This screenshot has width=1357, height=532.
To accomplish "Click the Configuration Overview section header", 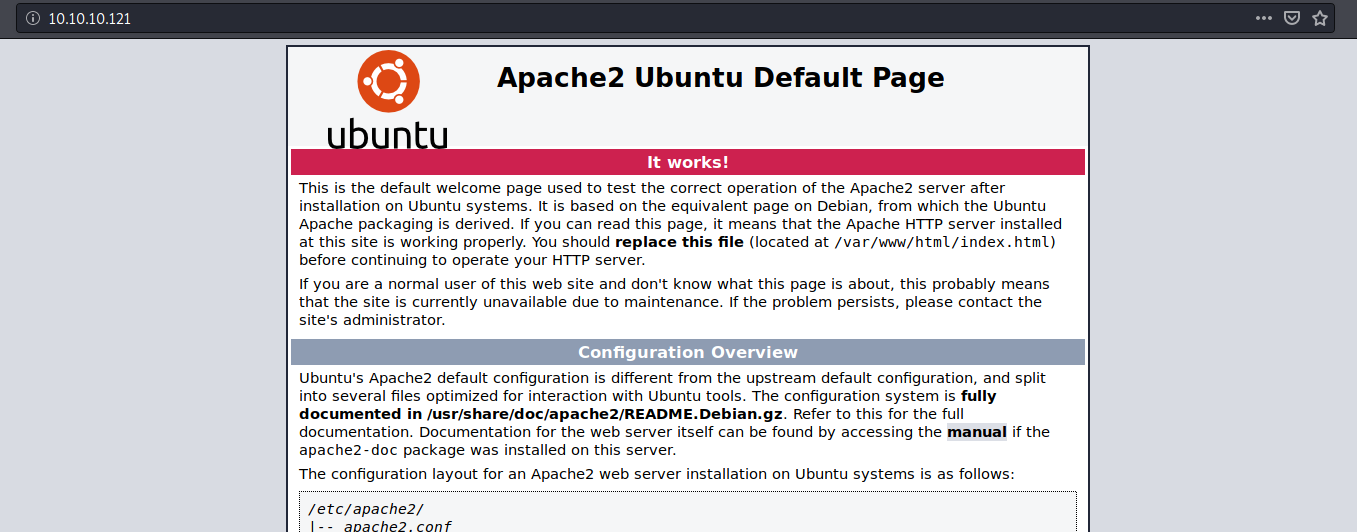I will (688, 352).
